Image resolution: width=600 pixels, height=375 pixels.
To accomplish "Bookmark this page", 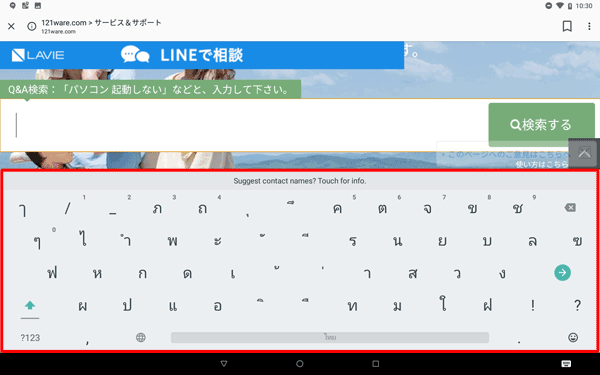I will tap(567, 26).
